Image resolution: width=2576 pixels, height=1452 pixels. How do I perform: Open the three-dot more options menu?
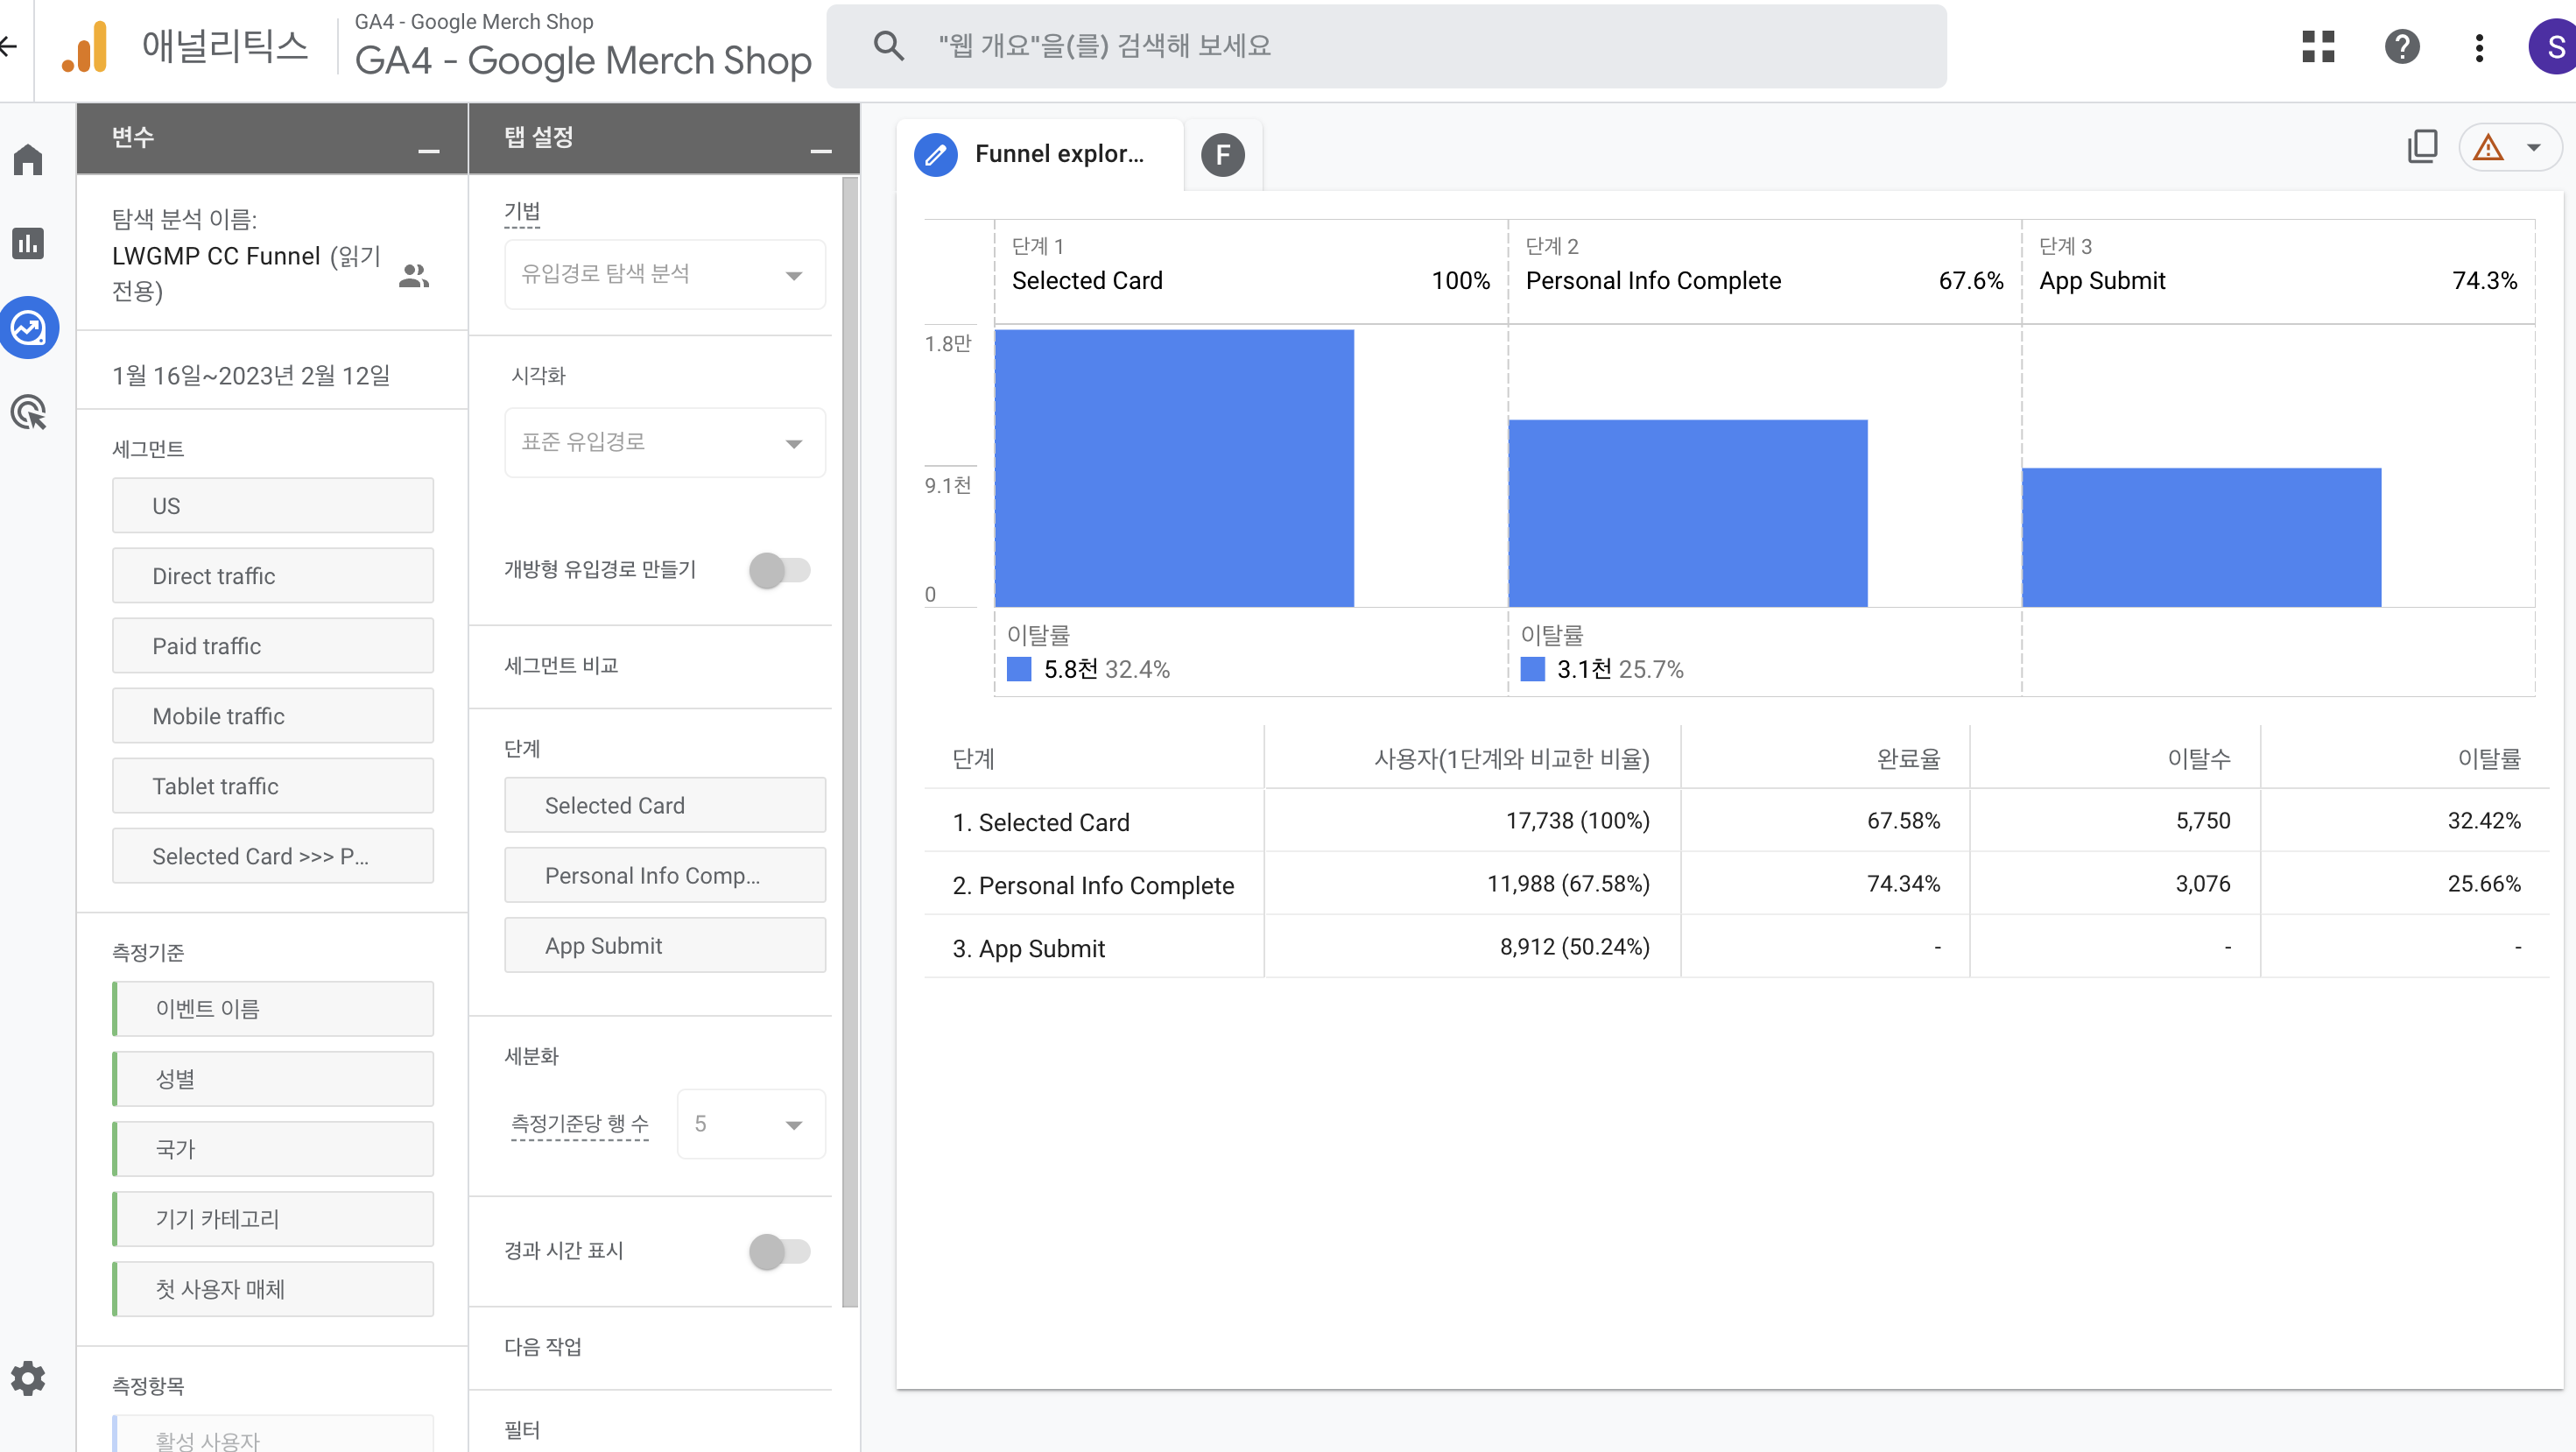(x=2479, y=47)
